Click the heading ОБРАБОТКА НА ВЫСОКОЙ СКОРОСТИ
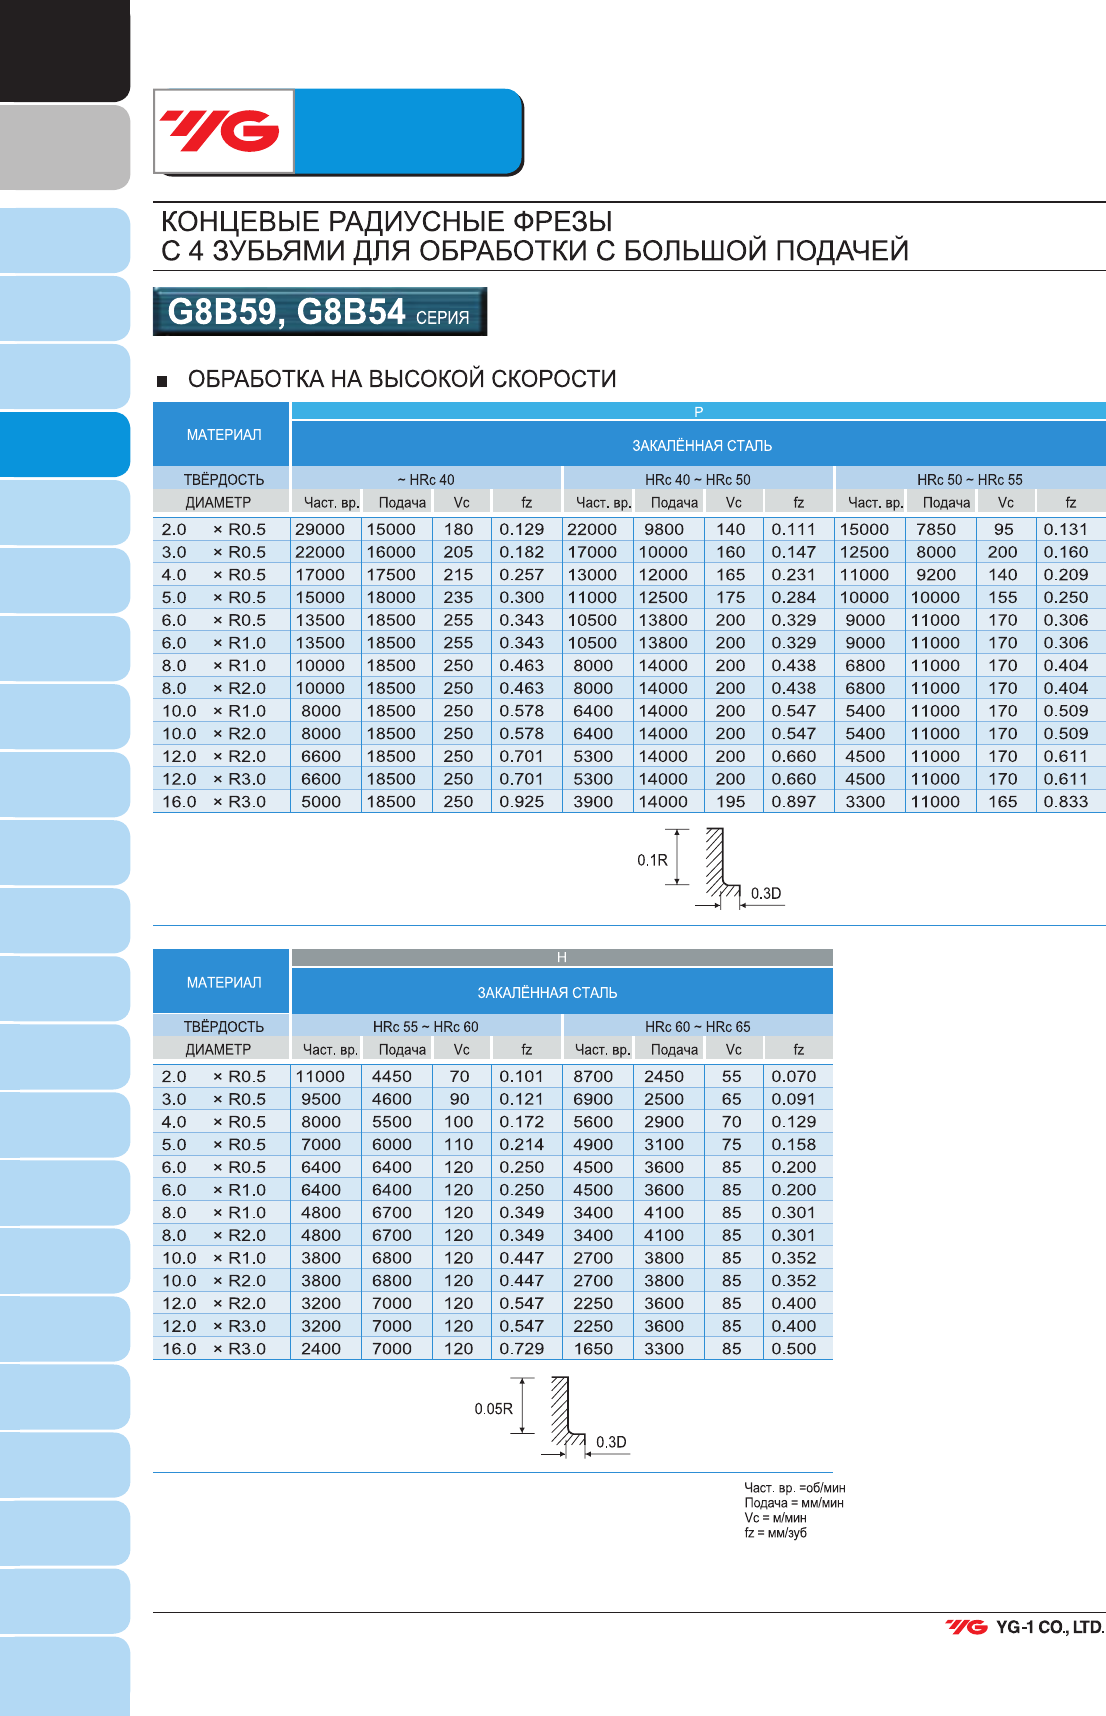The image size is (1106, 1716). point(402,379)
